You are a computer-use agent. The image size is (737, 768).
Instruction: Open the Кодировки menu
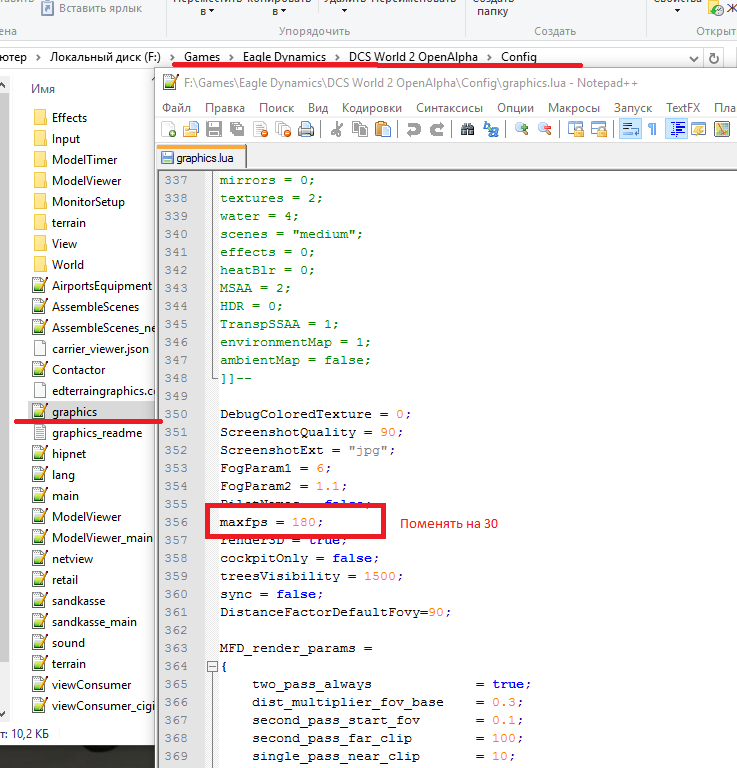click(372, 108)
